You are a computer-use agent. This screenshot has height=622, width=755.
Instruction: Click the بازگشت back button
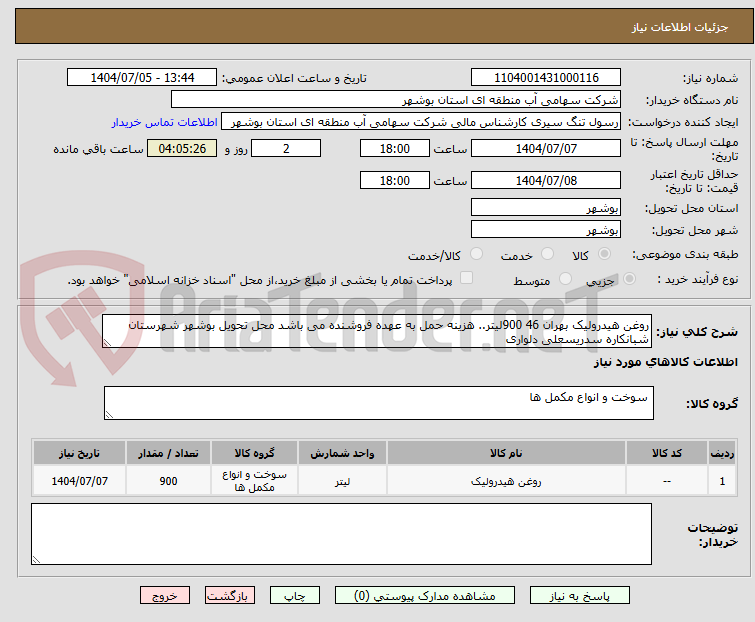(230, 596)
